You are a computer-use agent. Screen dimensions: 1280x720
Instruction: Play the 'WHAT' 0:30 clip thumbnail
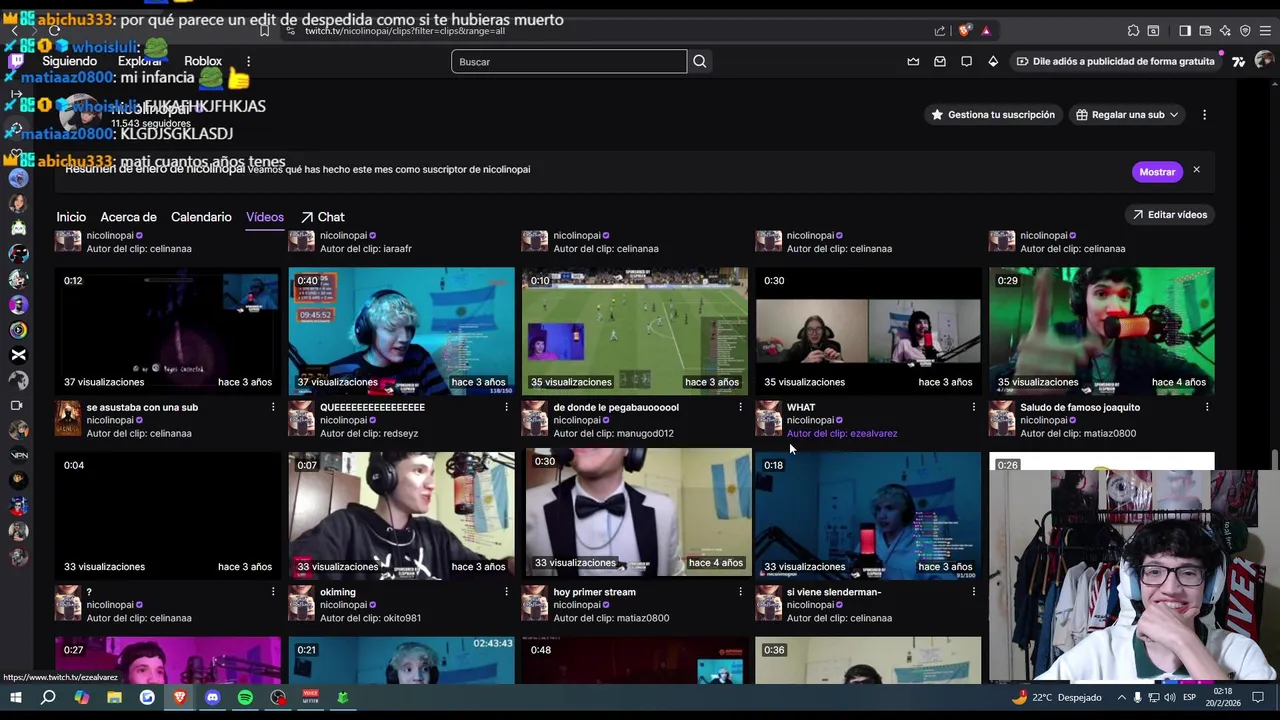click(868, 331)
